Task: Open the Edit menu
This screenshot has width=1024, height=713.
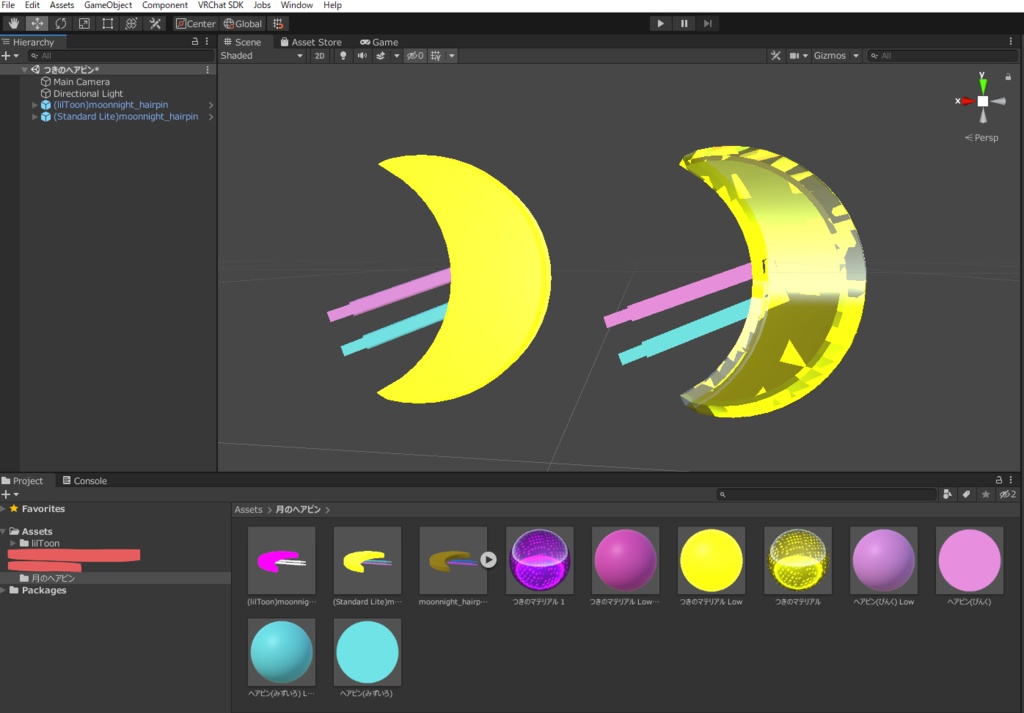Action: [32, 5]
